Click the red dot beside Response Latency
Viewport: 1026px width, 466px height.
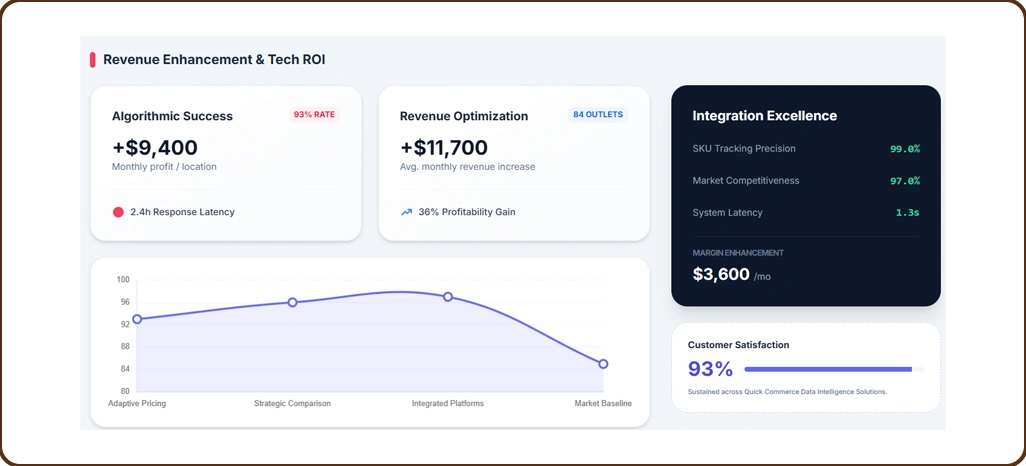point(118,212)
